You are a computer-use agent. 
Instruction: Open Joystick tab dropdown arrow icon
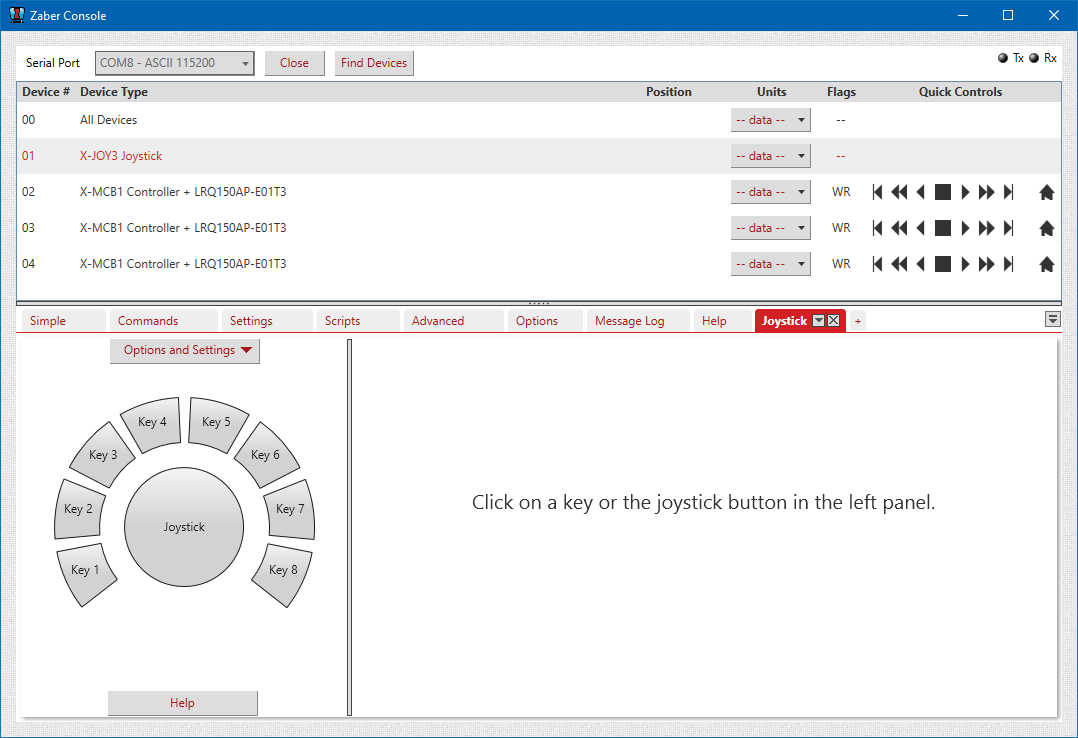[818, 321]
